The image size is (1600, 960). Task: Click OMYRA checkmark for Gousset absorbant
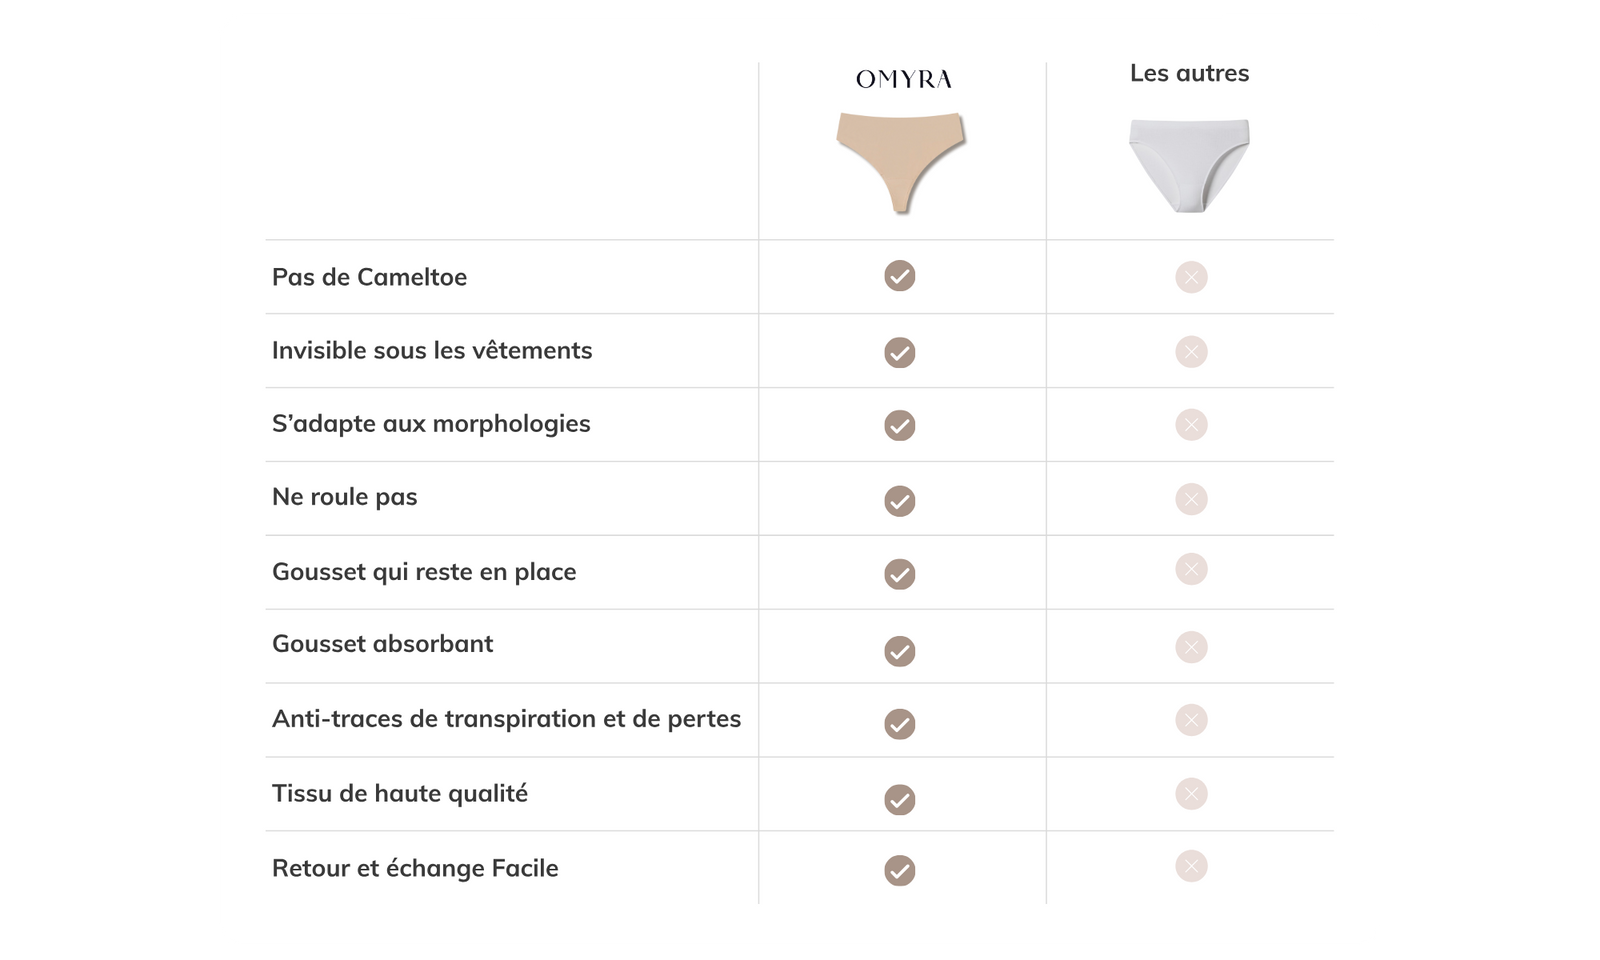pos(900,651)
